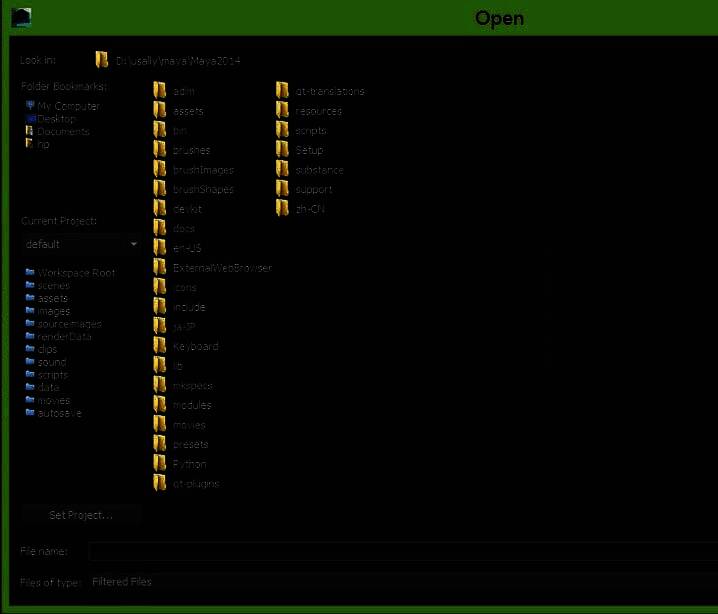Click the My Computer bookmark

coord(68,106)
